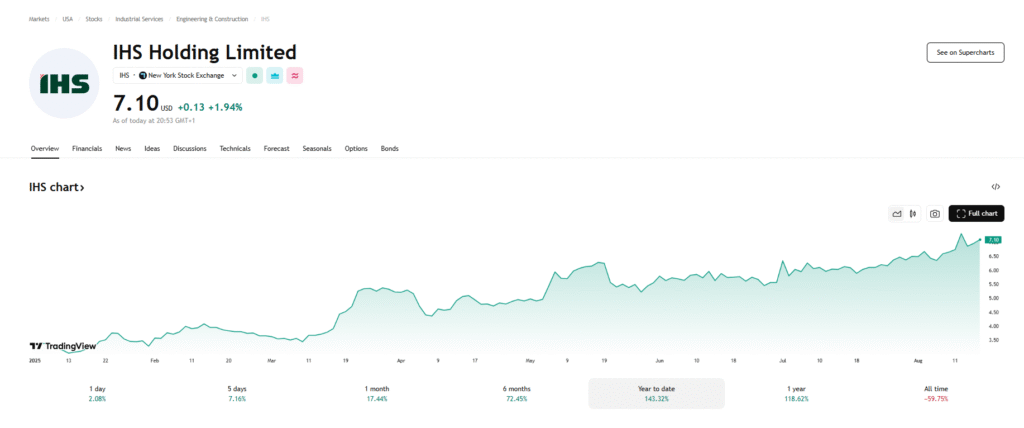Select the 1 month range
1024x428 pixels.
pyautogui.click(x=377, y=393)
